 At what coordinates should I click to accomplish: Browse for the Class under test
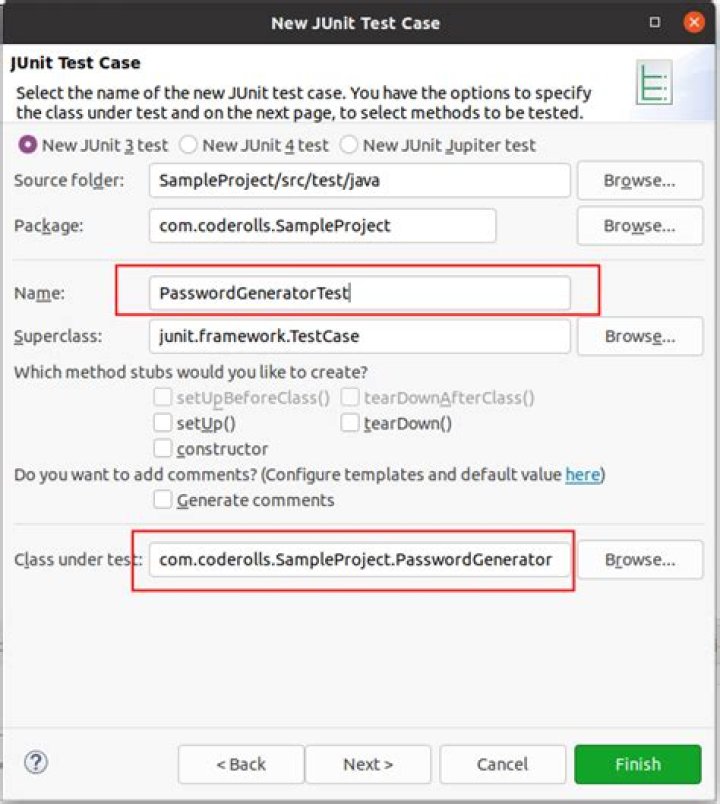click(x=639, y=560)
